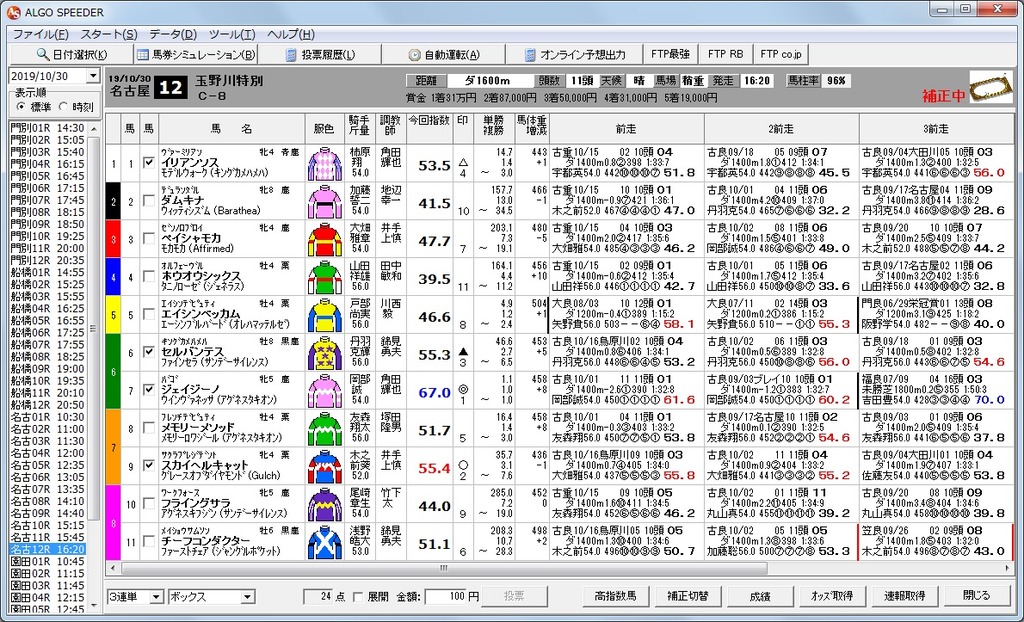Click the racetrack course image icon
This screenshot has height=622, width=1024.
coord(991,86)
